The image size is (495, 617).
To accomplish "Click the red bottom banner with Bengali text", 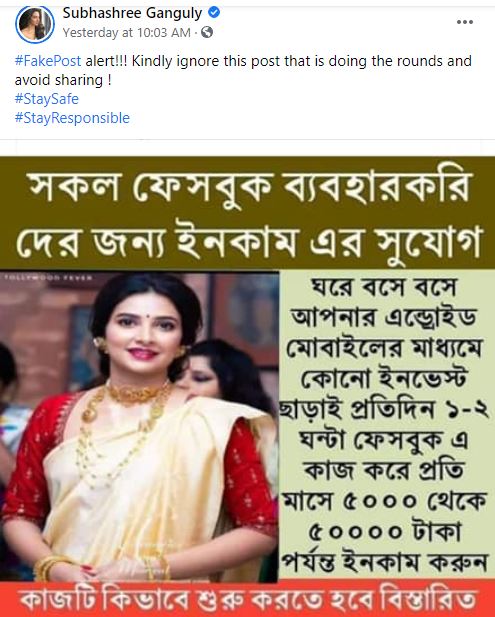I will (x=248, y=599).
